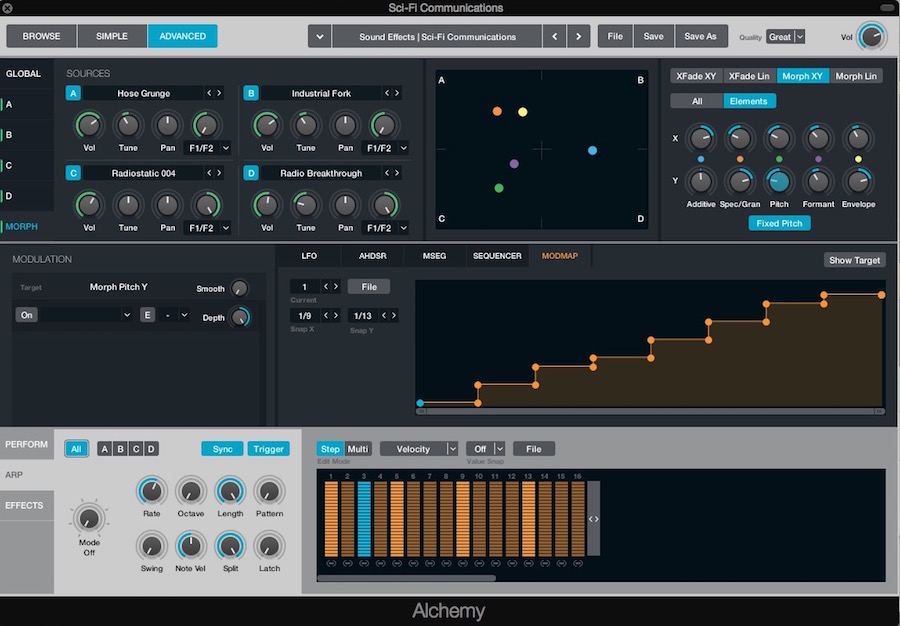The image size is (900, 626).
Task: Increase the Snap Y value
Action: coord(394,315)
